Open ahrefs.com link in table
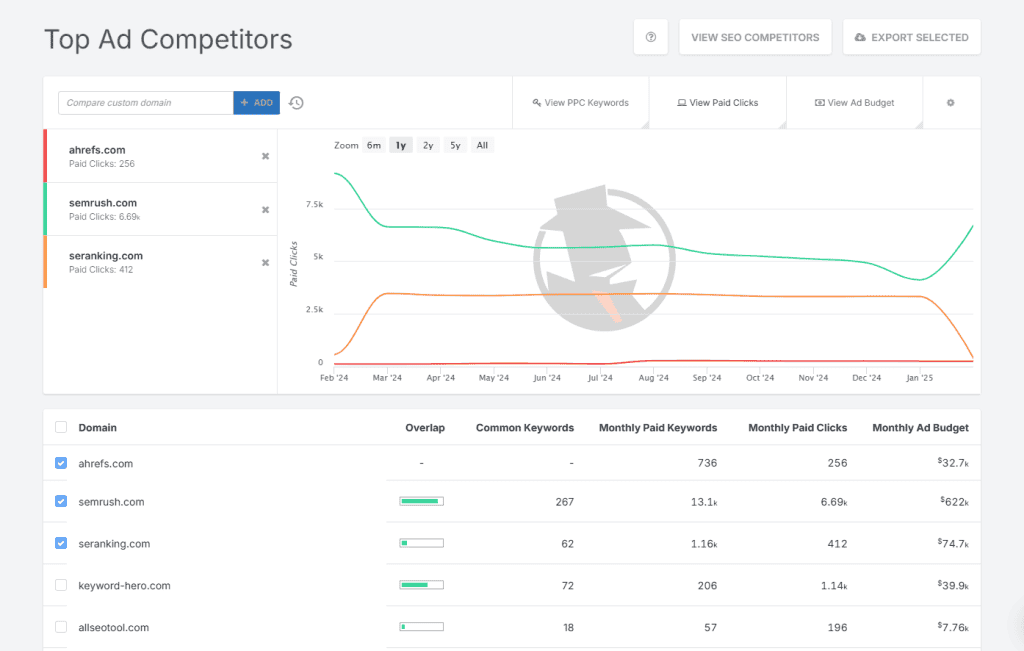 105,464
